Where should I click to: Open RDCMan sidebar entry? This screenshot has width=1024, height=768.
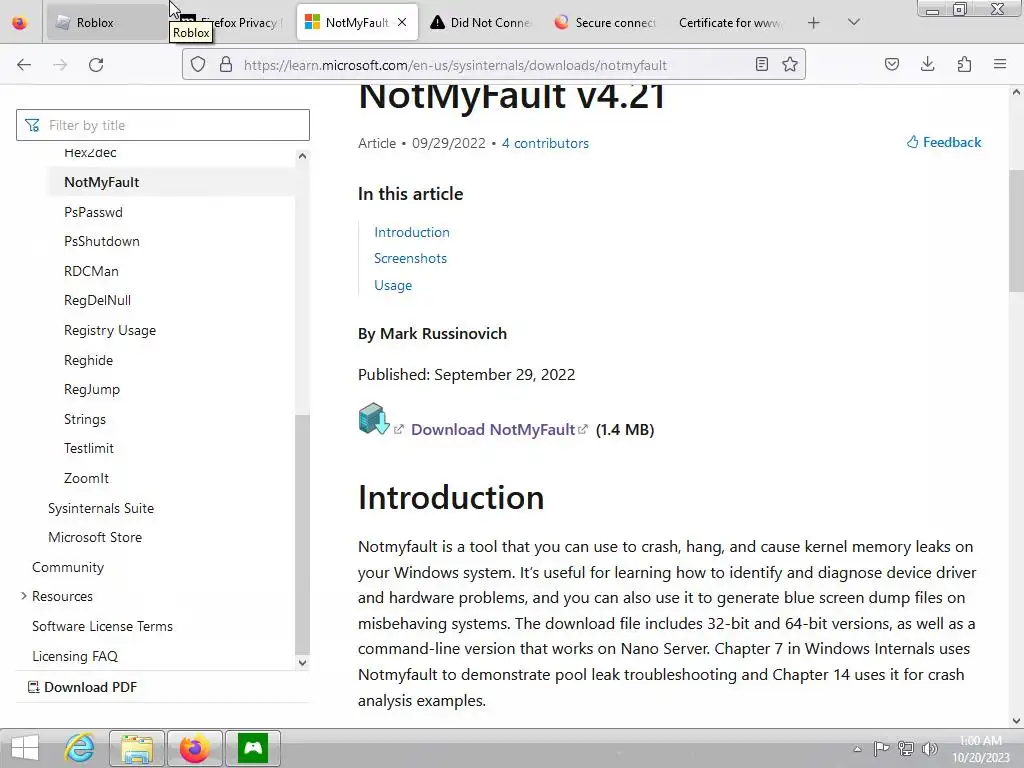click(91, 271)
